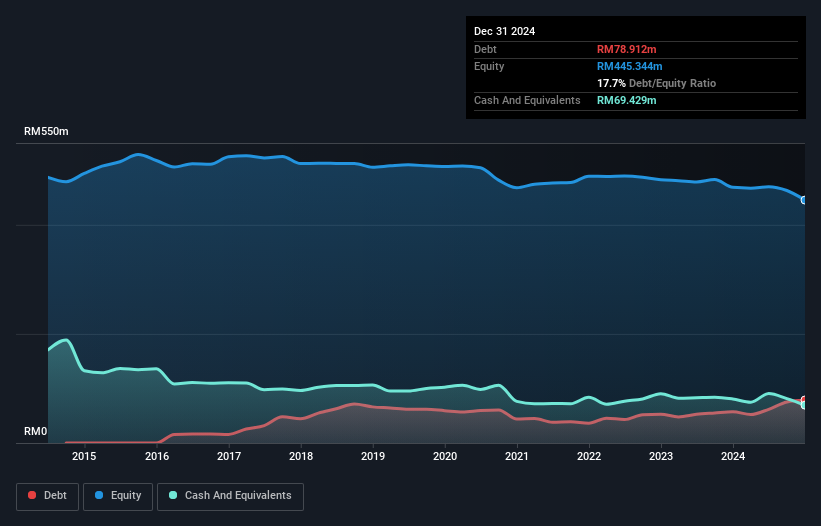Select the Equity endpoint marker on the blue line
The image size is (821, 526).
804,200
